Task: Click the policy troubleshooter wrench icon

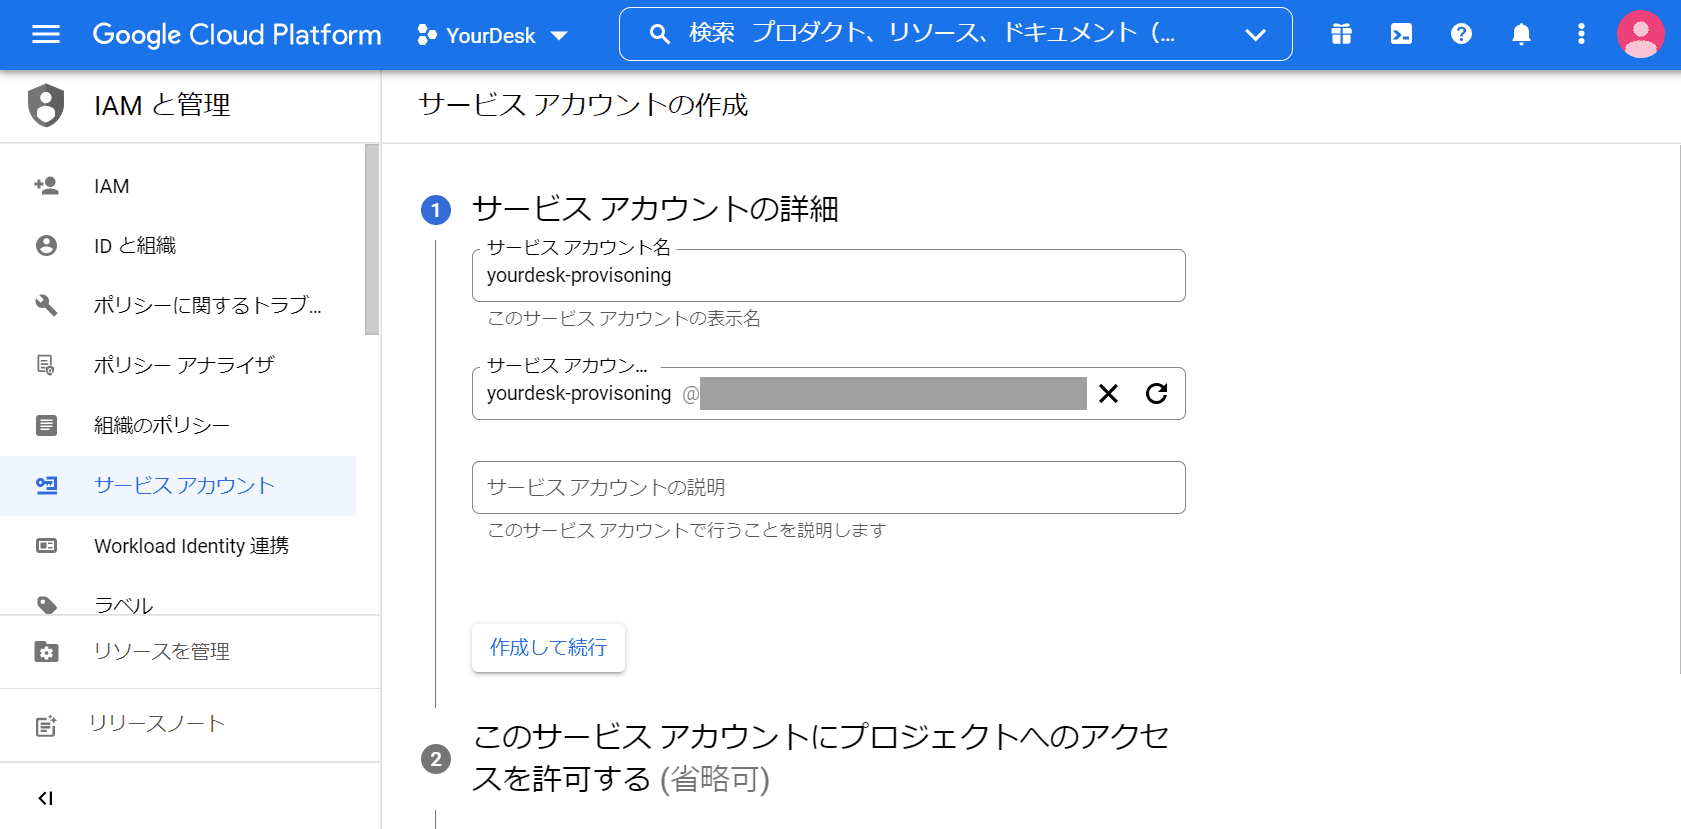Action: [46, 305]
